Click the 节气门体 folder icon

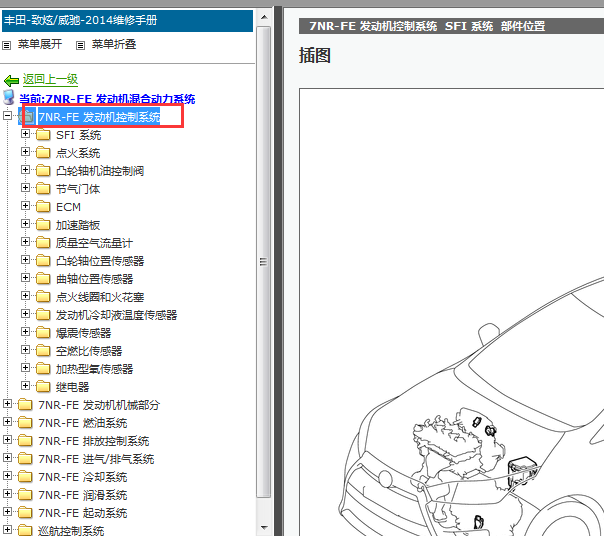point(43,188)
